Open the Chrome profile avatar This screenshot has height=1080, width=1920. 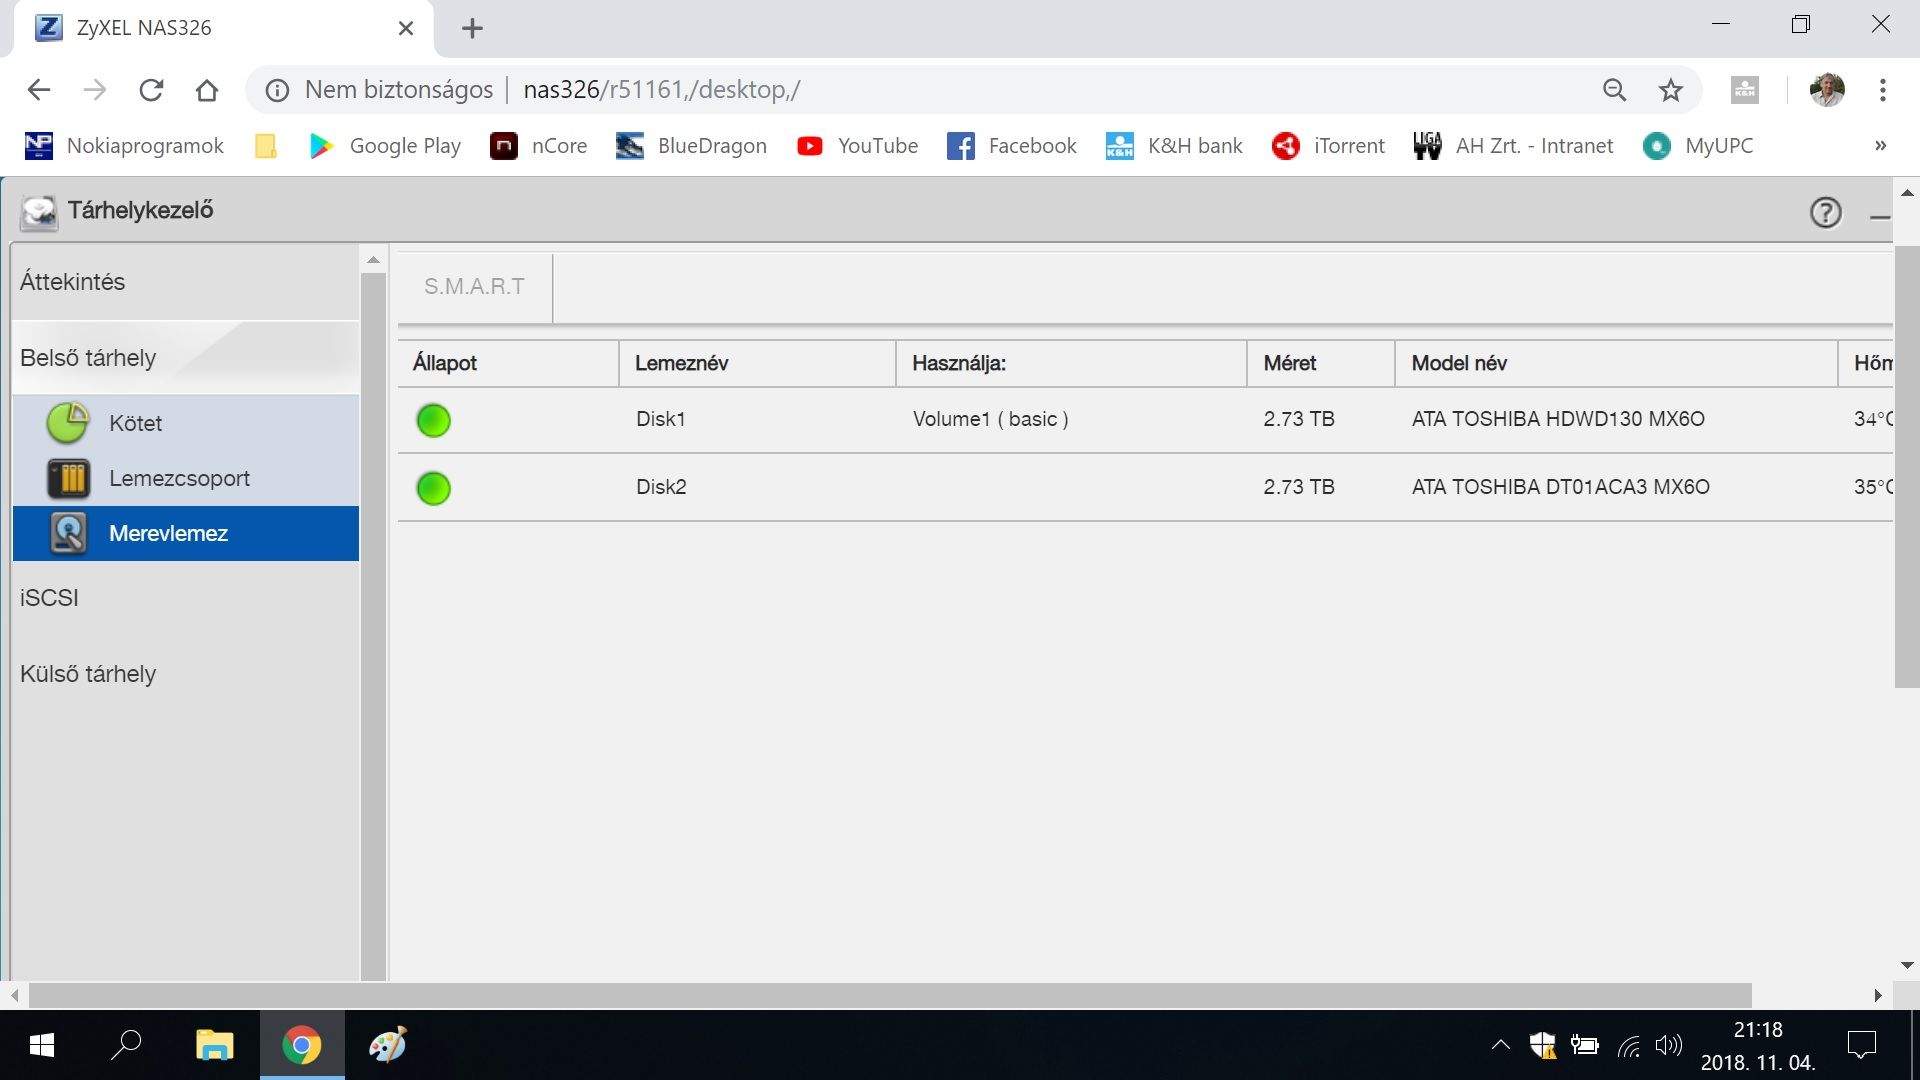click(1827, 90)
